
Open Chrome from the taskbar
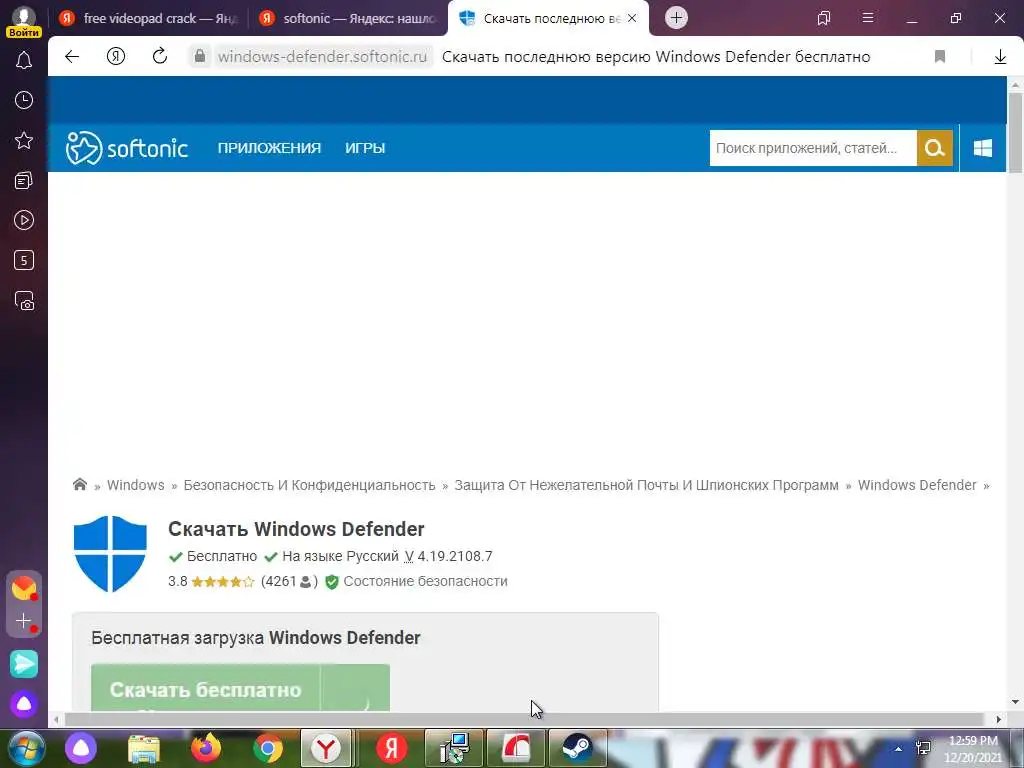point(268,748)
